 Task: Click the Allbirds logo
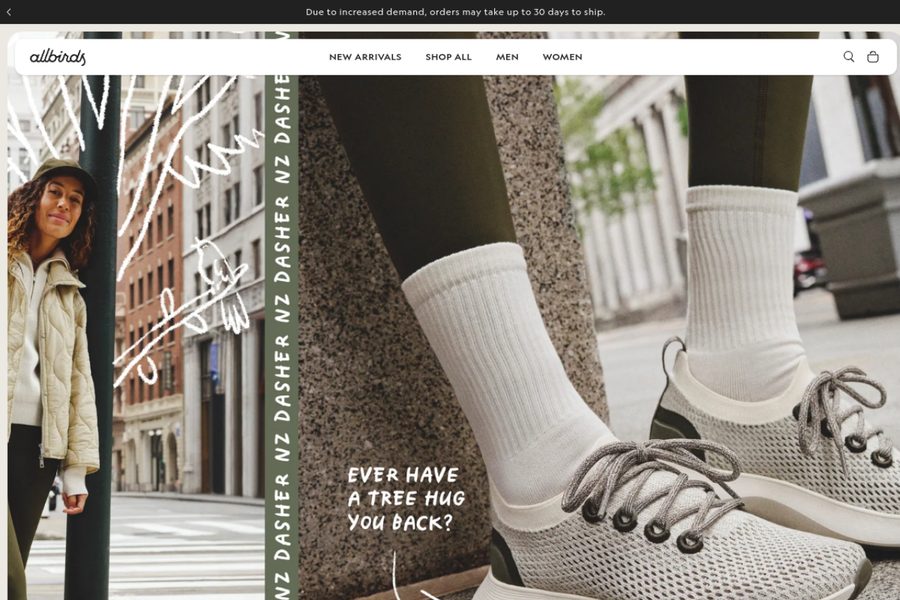[x=57, y=57]
